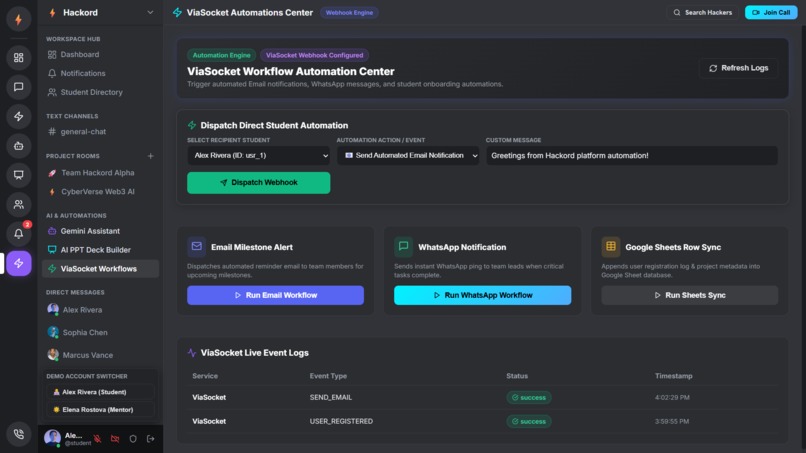Open the dashboard grid icon in rail
The height and width of the screenshot is (453, 806).
(x=19, y=58)
